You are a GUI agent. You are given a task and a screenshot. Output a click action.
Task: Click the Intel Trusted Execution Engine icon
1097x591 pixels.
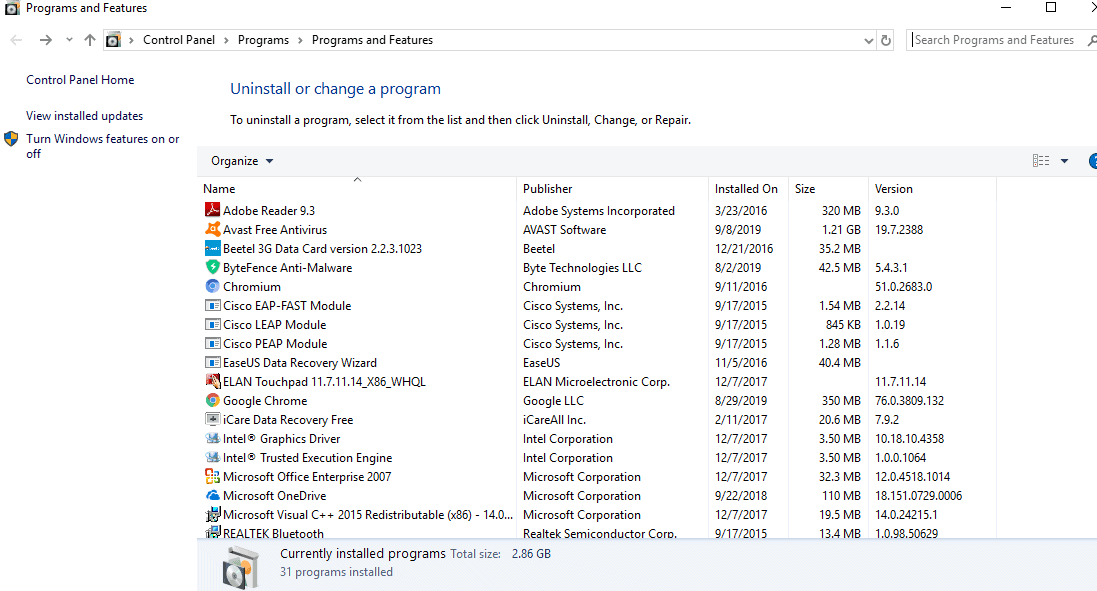[x=212, y=457]
